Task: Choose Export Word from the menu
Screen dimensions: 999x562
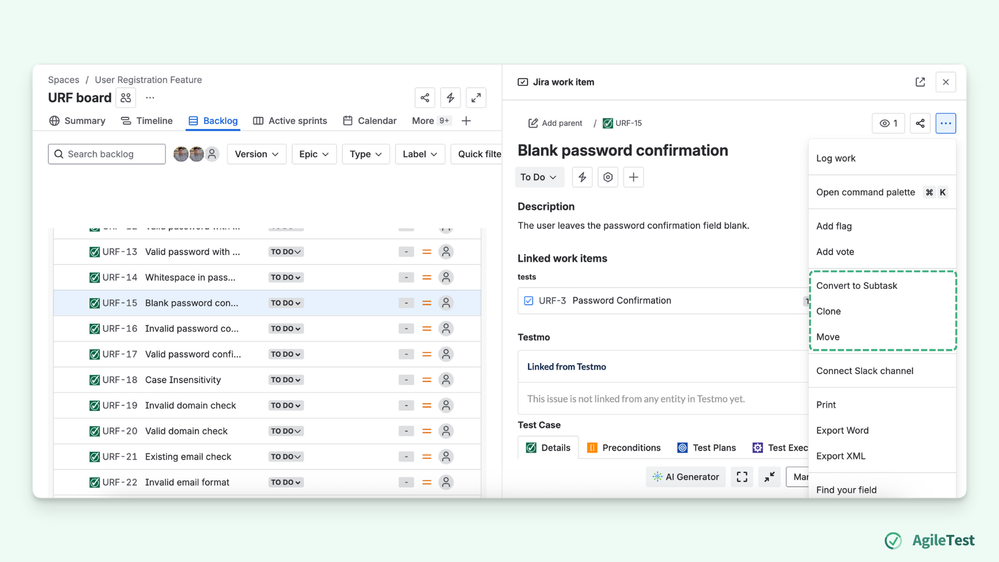Action: tap(882, 430)
